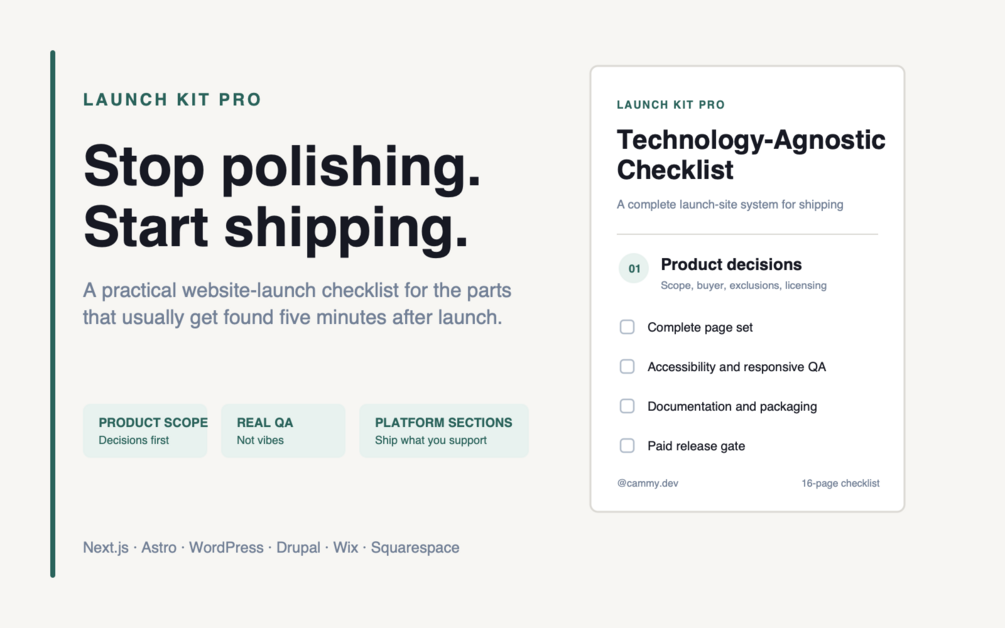
Task: Click the Next.js platform name
Action: 106,548
